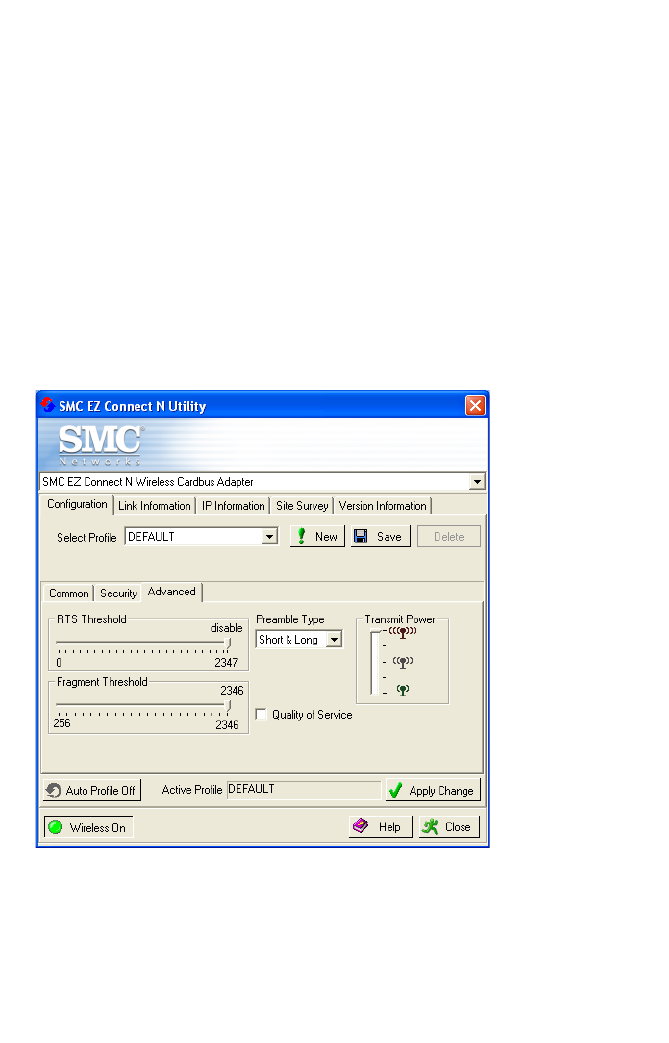This screenshot has width=669, height=1043.
Task: Expand the Select Profile dropdown arrow
Action: click(x=269, y=537)
